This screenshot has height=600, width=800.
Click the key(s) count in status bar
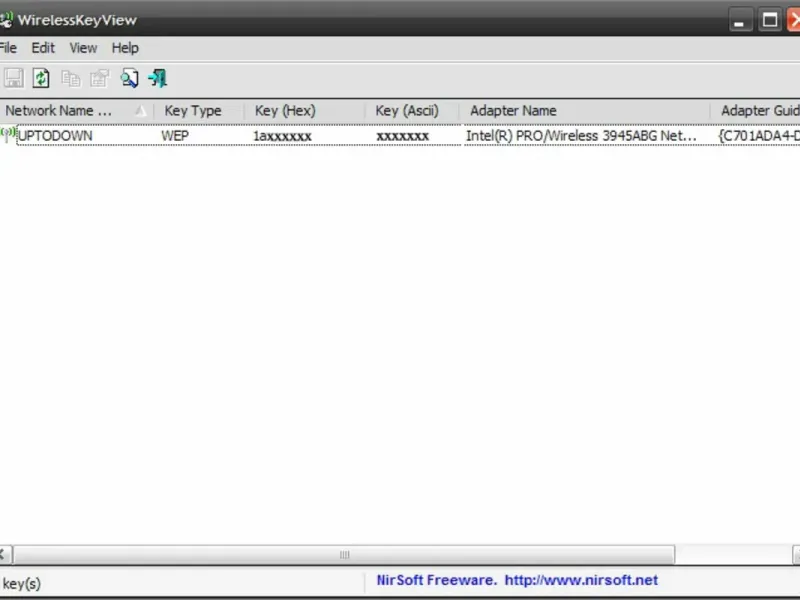click(21, 583)
